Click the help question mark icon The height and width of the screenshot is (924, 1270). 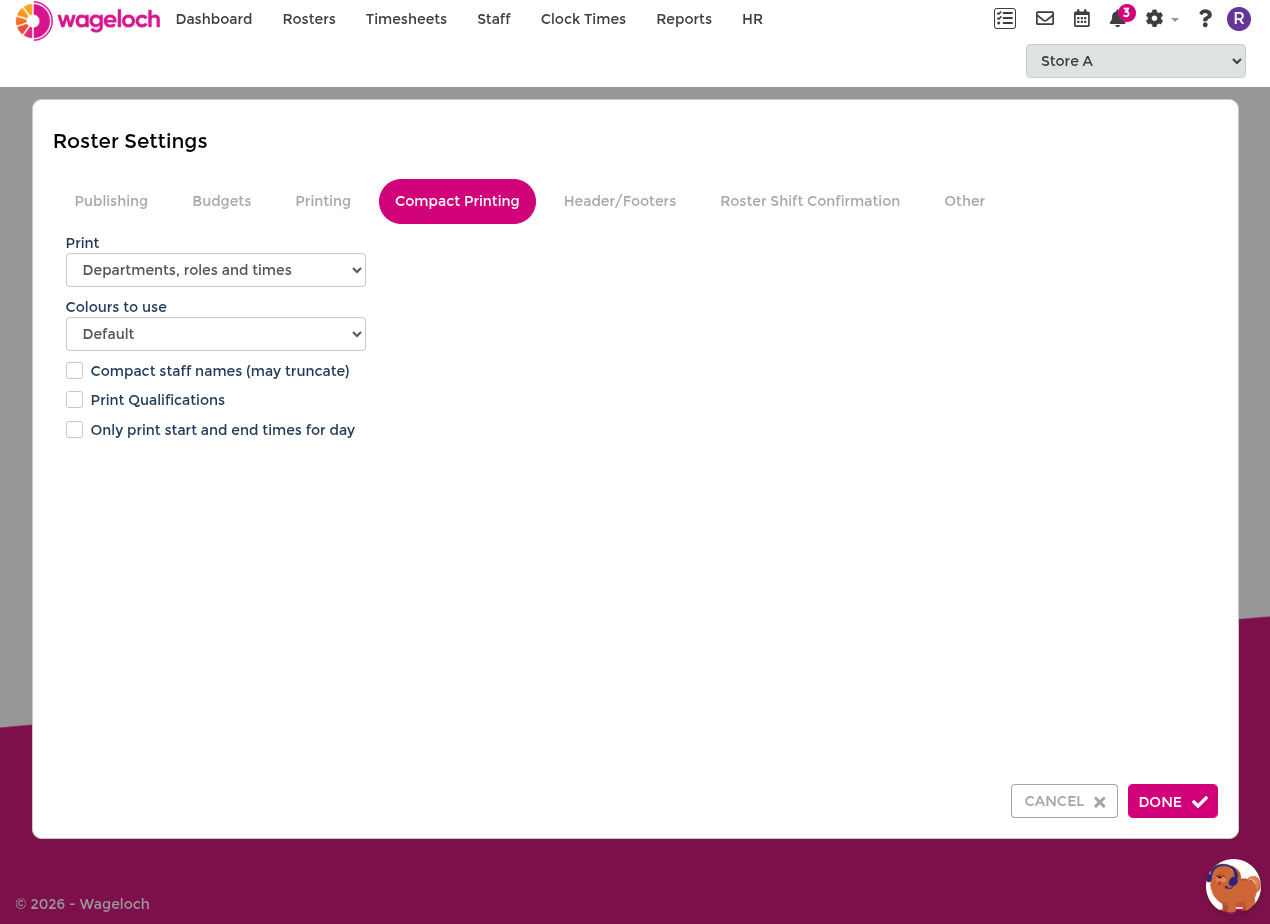(x=1205, y=19)
